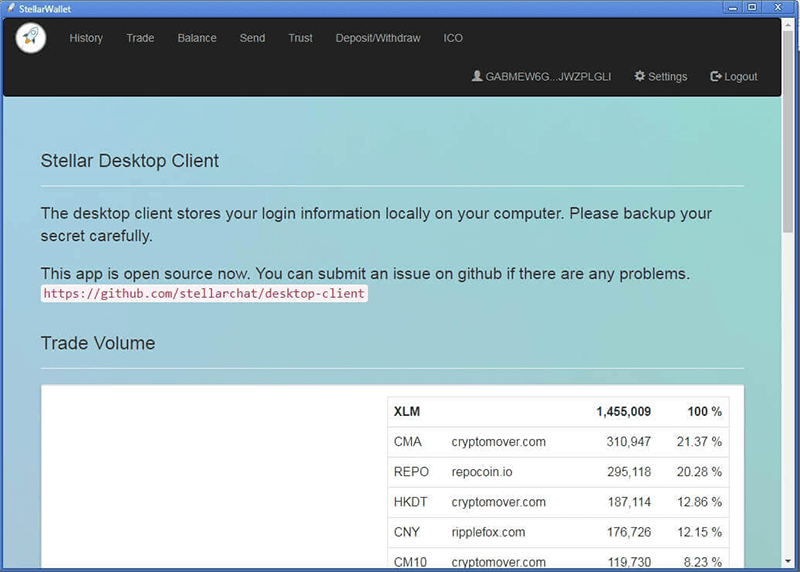800x572 pixels.
Task: Click the Settings gear icon
Action: pyautogui.click(x=640, y=76)
